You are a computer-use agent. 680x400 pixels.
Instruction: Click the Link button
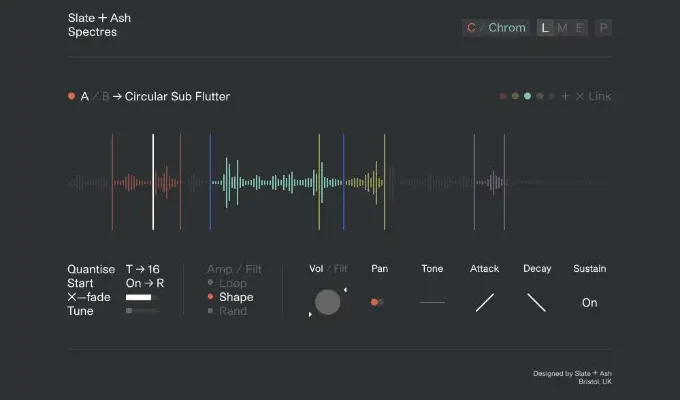coord(600,97)
